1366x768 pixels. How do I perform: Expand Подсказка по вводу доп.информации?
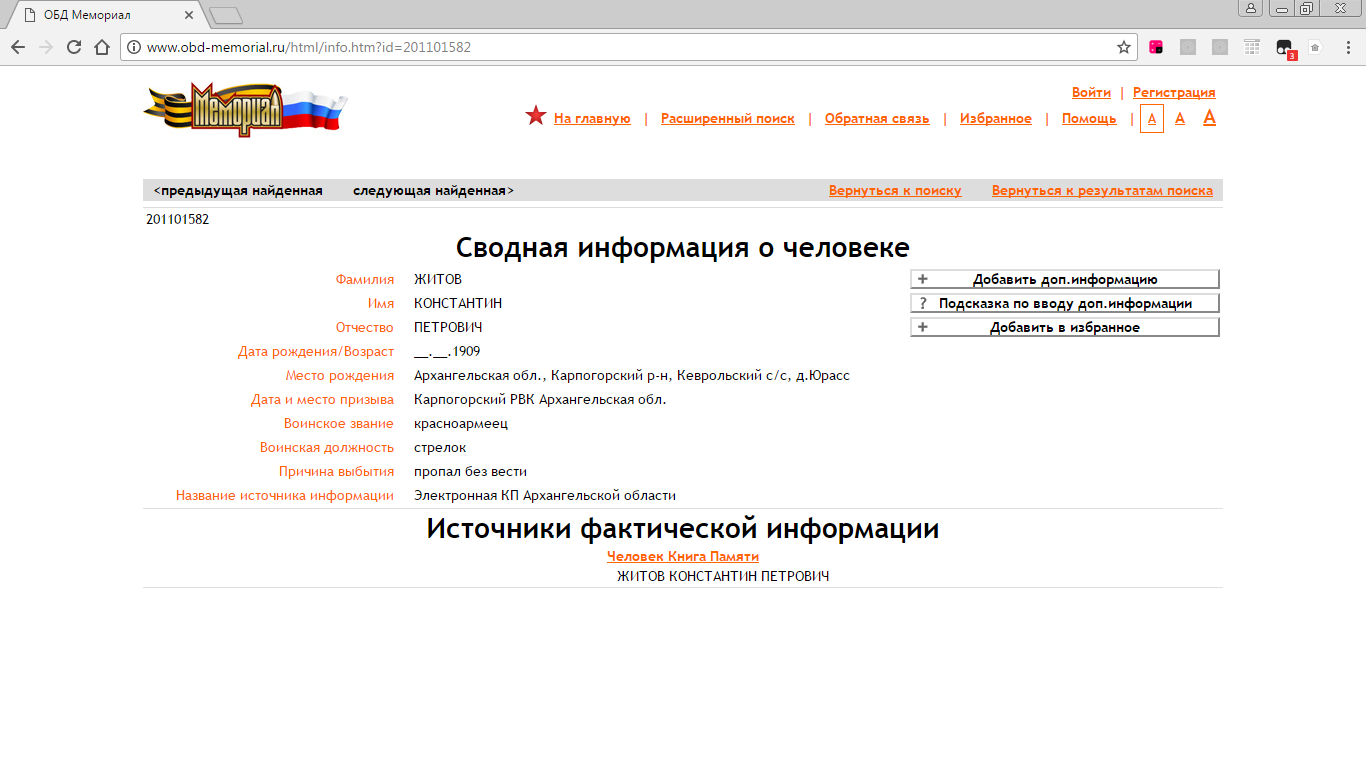pyautogui.click(x=1065, y=303)
